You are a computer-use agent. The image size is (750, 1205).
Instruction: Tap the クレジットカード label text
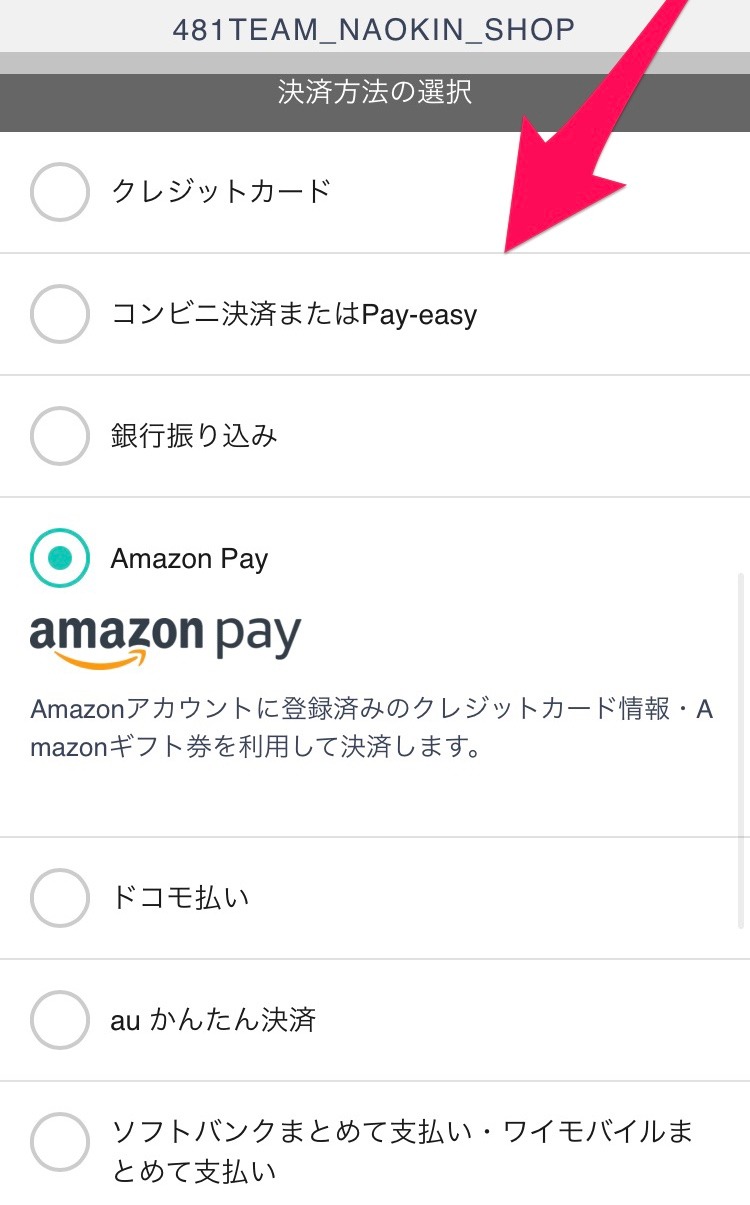click(x=221, y=191)
